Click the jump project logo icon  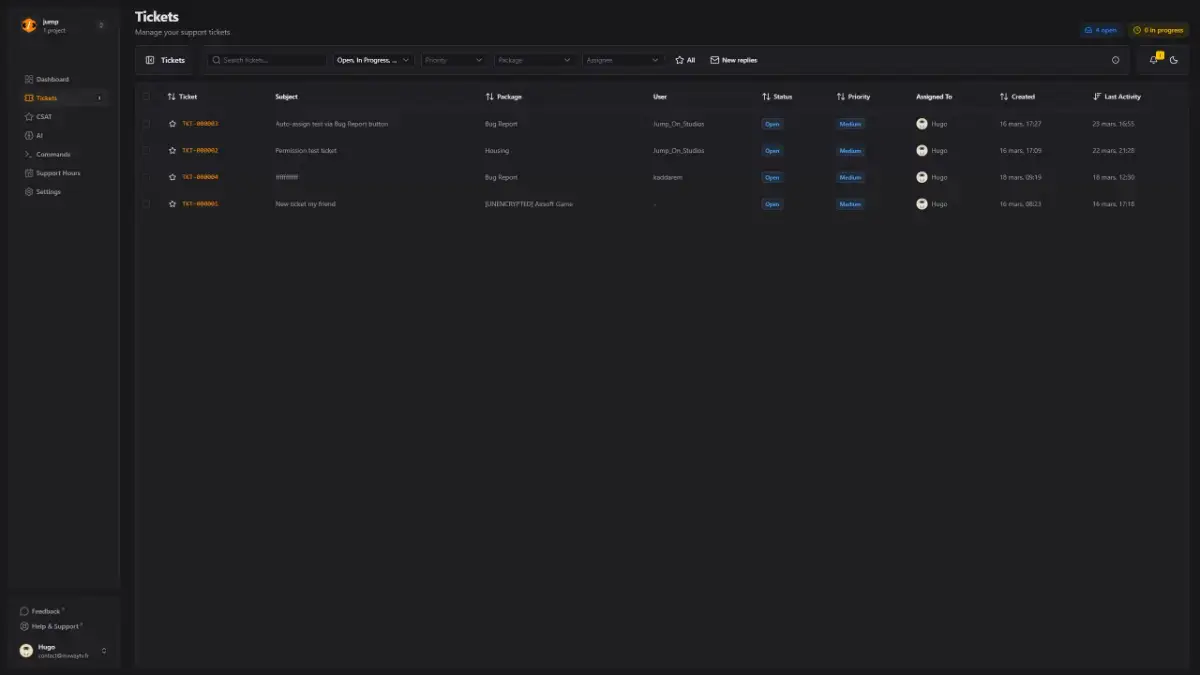click(29, 26)
